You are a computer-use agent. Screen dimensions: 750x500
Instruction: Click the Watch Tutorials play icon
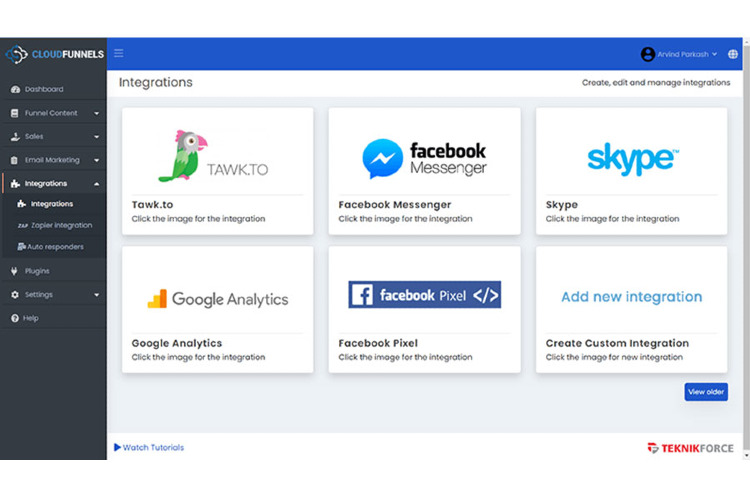point(117,447)
